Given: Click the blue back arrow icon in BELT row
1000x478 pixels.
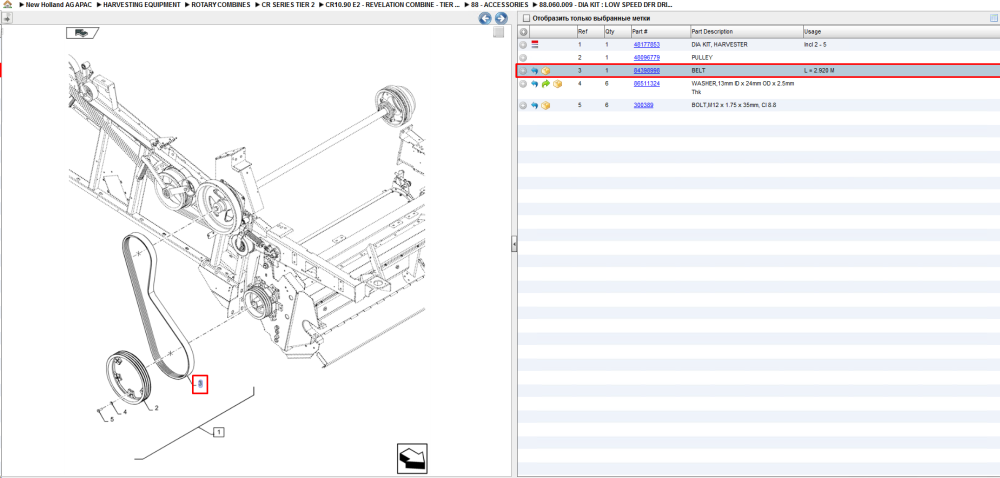Looking at the screenshot, I should click(x=534, y=71).
